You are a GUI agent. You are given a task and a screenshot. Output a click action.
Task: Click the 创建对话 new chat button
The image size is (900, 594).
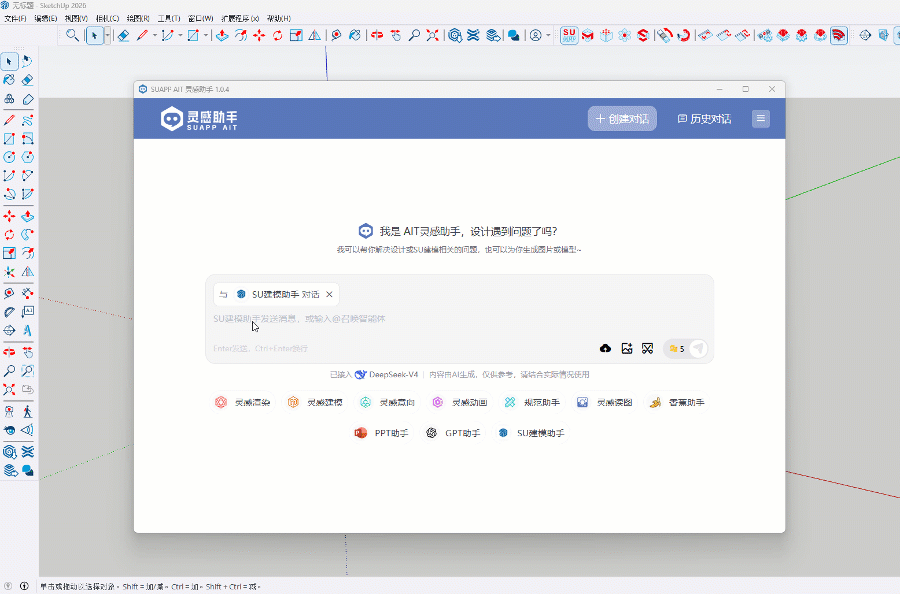point(622,119)
